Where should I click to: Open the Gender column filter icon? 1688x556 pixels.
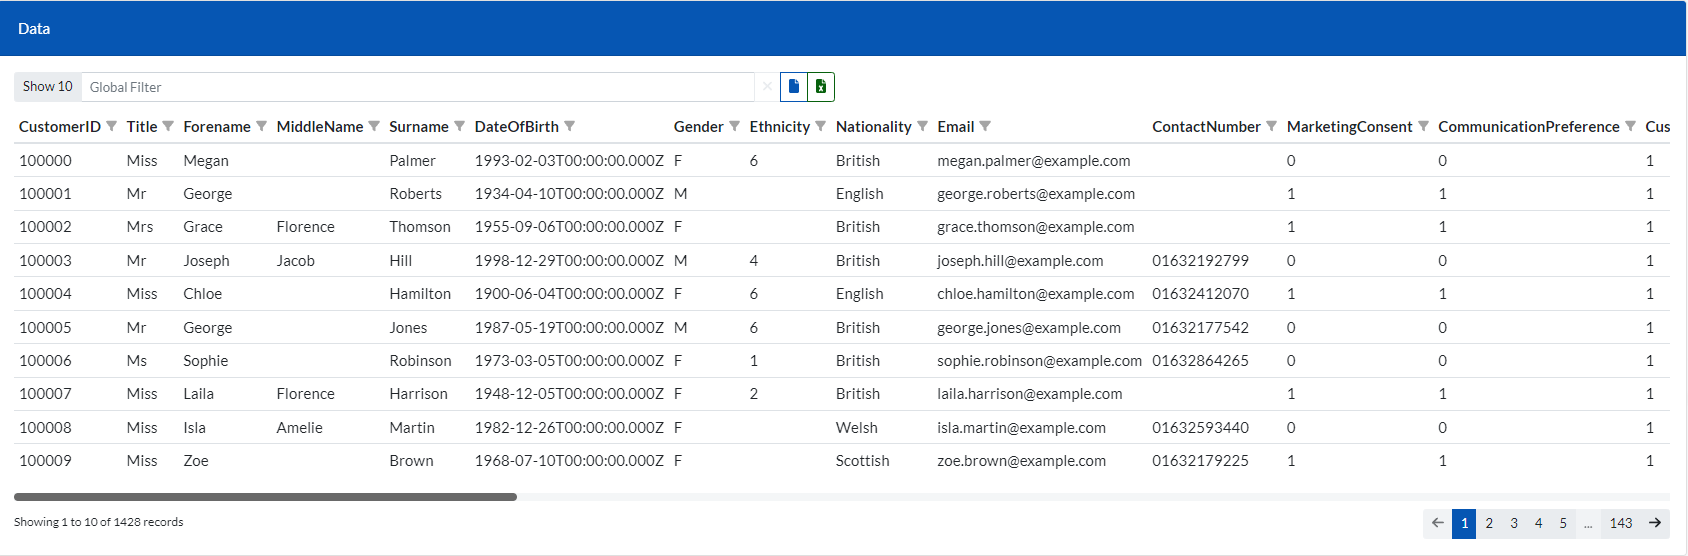[x=735, y=126]
